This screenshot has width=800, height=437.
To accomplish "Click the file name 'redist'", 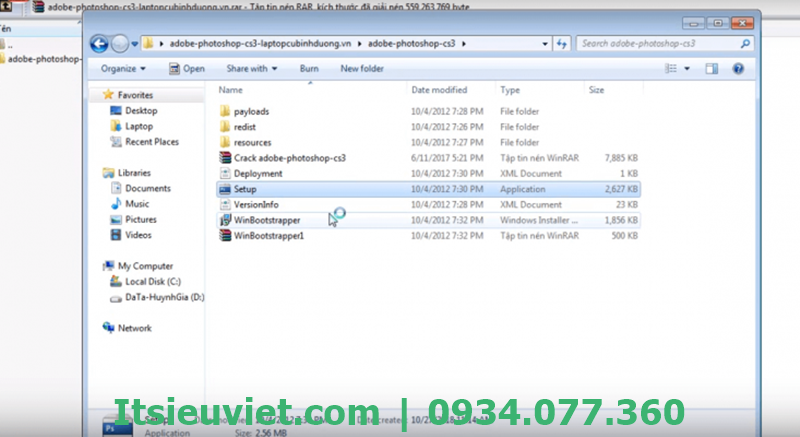I will coord(245,127).
